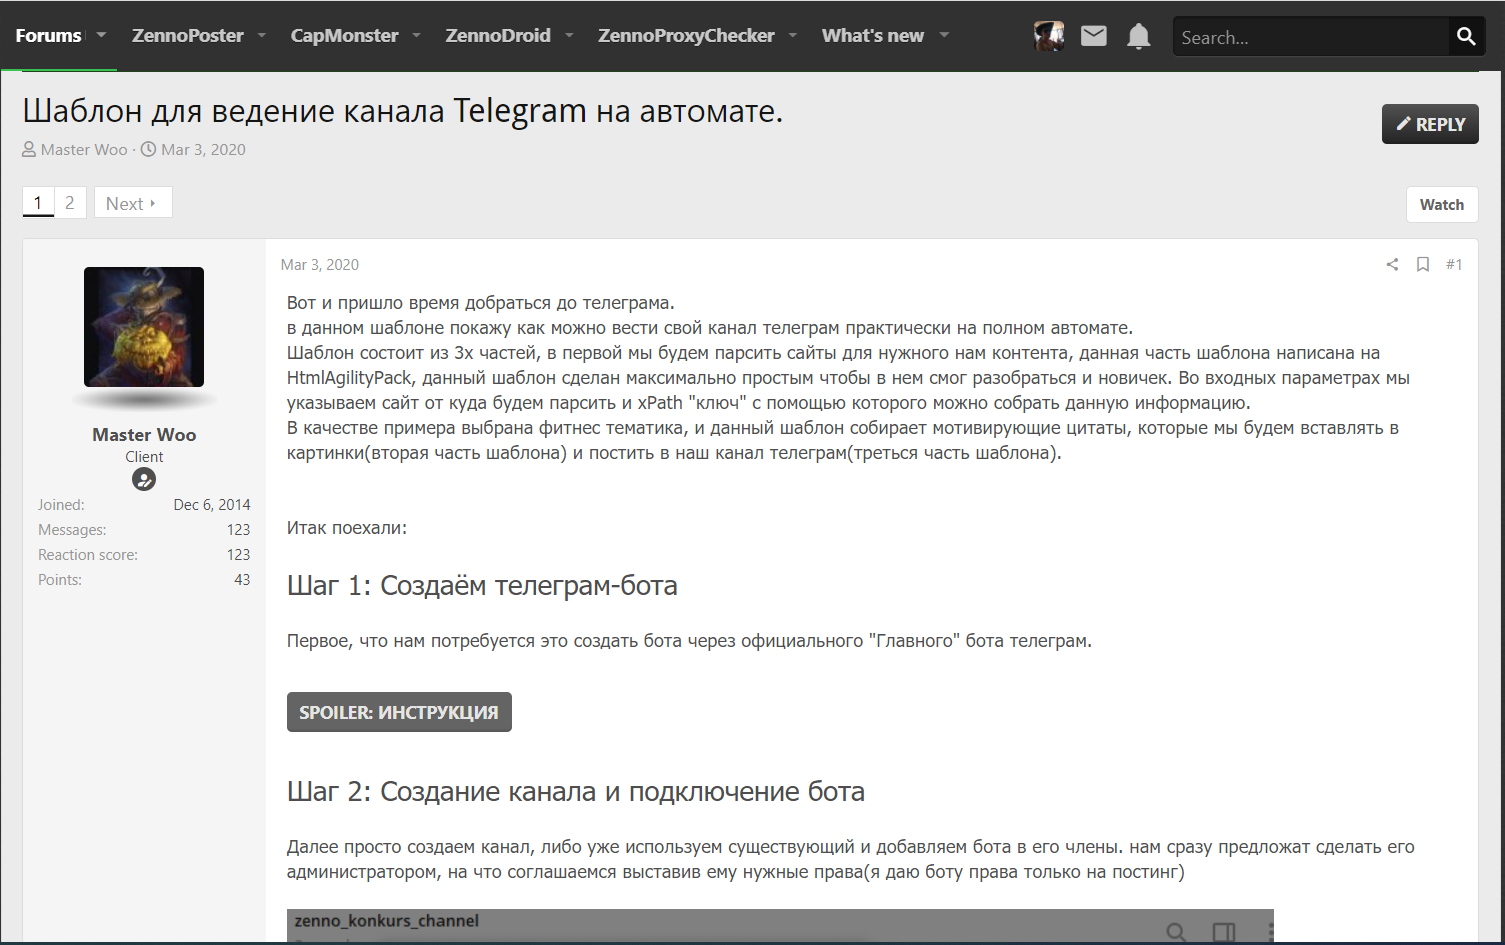Click the share icon on post #1
1505x945 pixels.
(x=1392, y=264)
